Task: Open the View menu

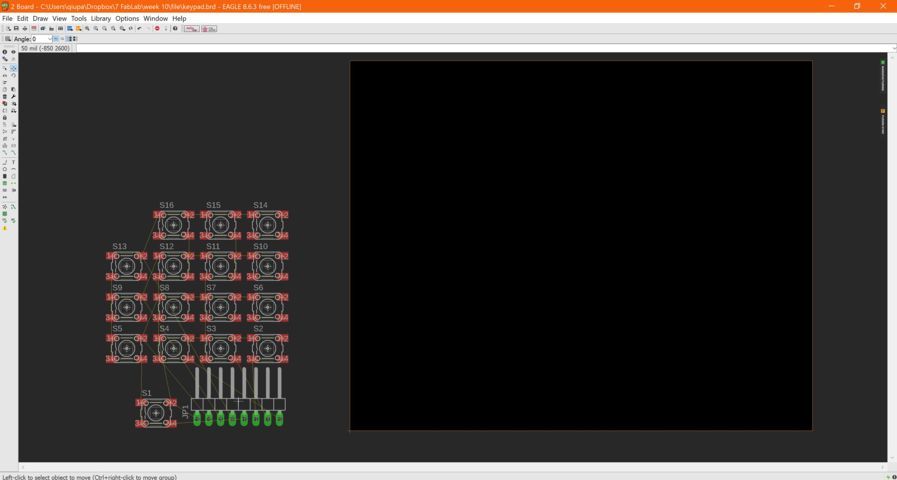Action: coord(59,18)
